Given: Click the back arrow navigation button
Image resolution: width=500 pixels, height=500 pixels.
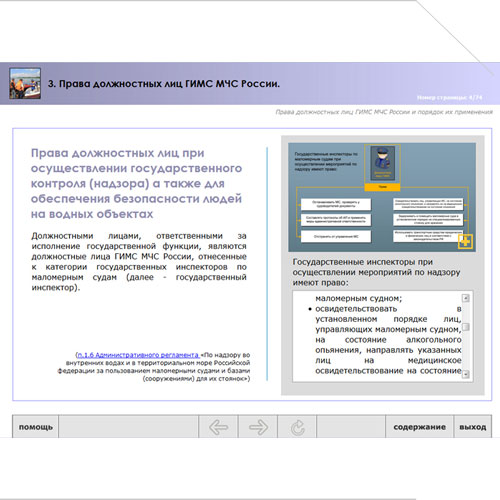Looking at the screenshot, I should click(x=218, y=427).
